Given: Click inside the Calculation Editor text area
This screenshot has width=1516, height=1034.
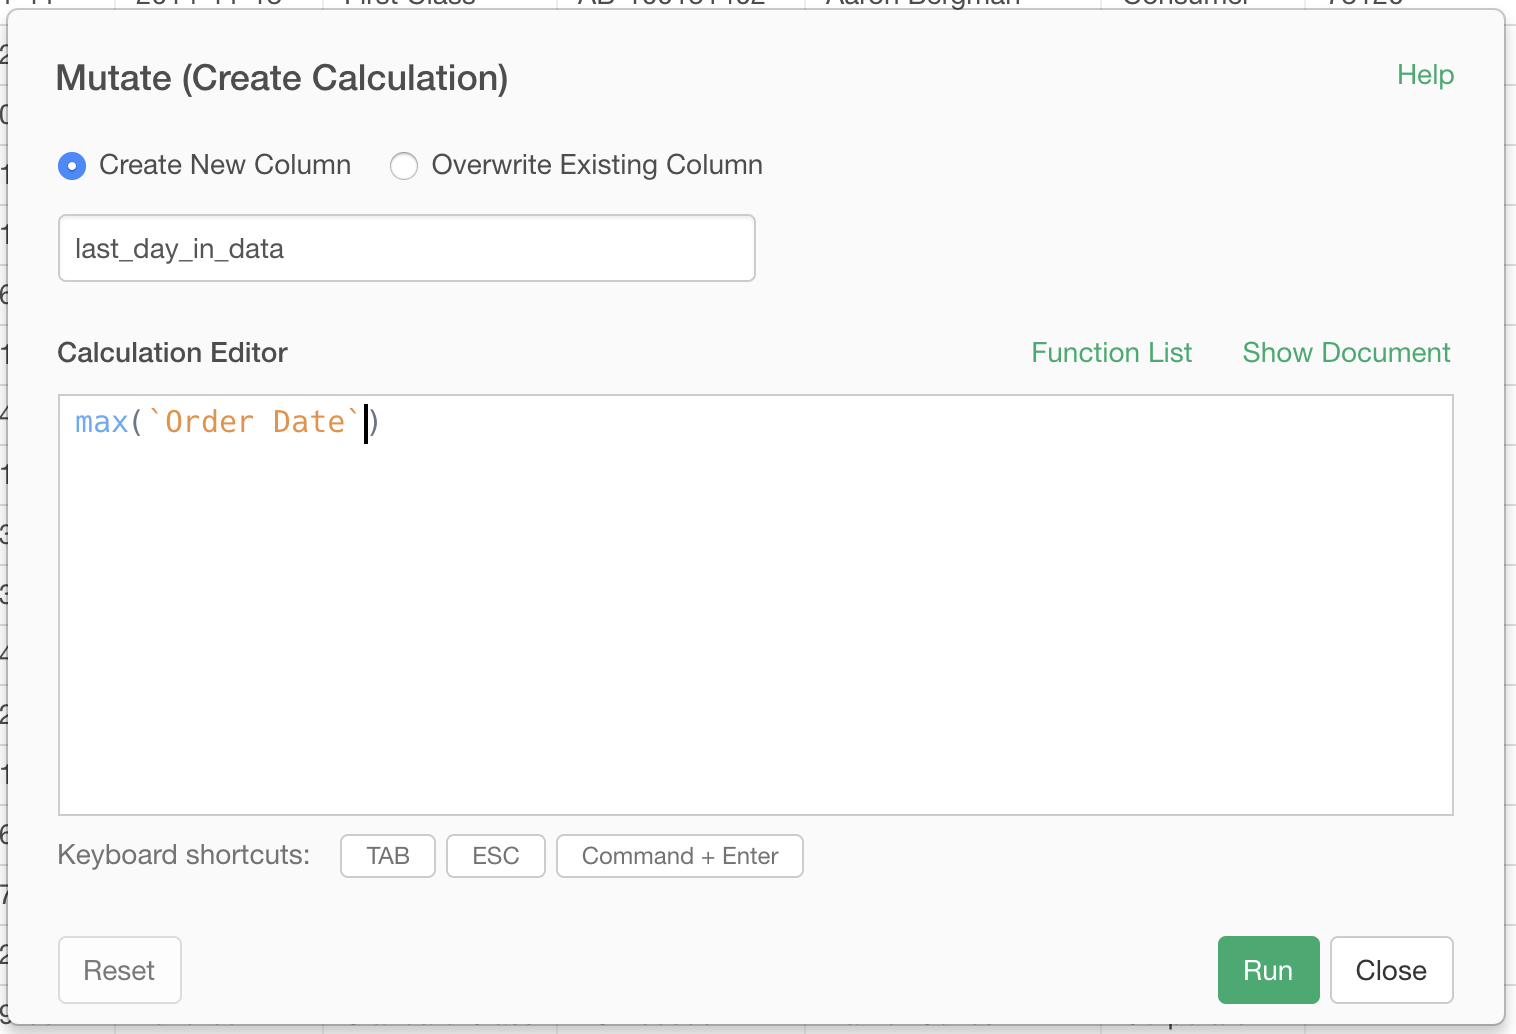Looking at the screenshot, I should coord(756,605).
